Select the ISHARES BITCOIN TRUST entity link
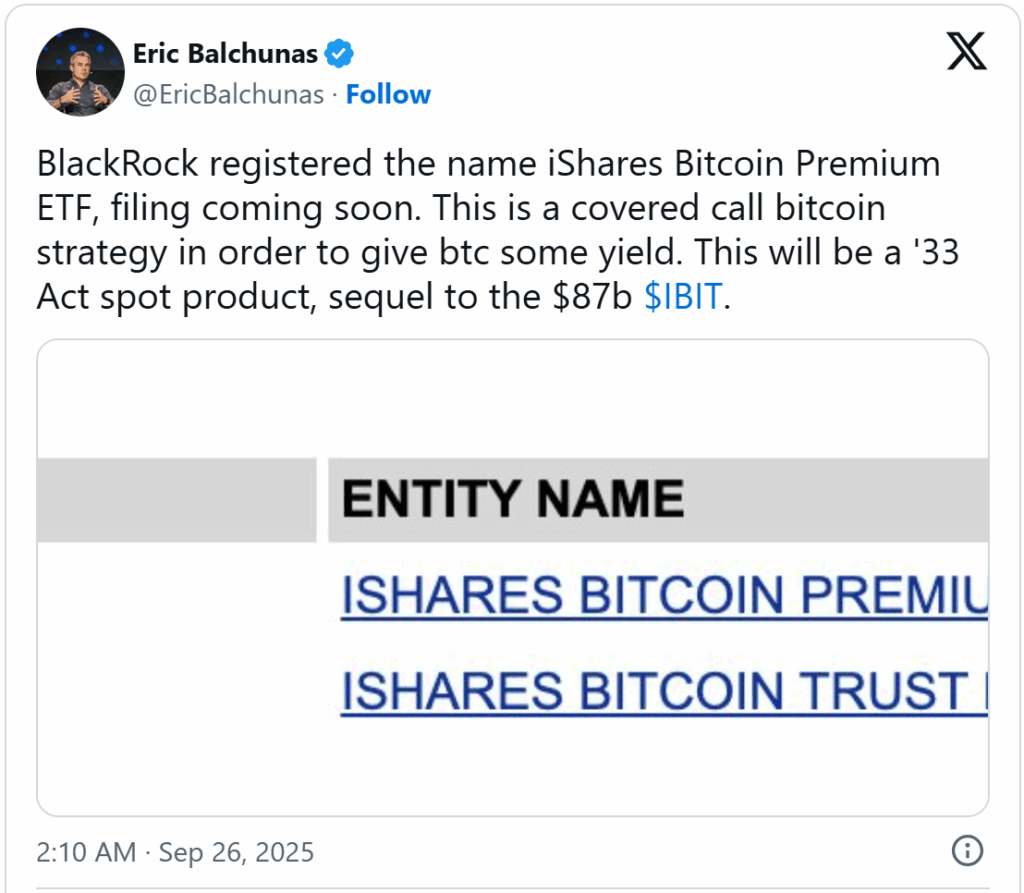The width and height of the screenshot is (1024, 893). pyautogui.click(x=664, y=692)
